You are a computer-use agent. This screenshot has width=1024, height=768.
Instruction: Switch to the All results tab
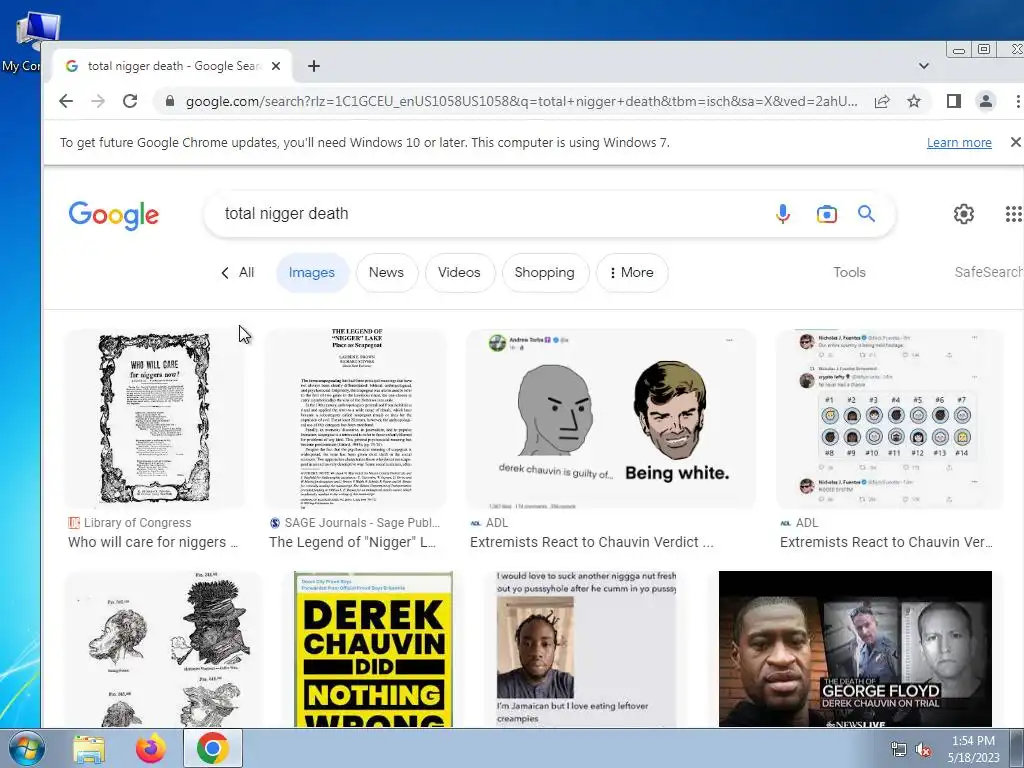click(238, 272)
